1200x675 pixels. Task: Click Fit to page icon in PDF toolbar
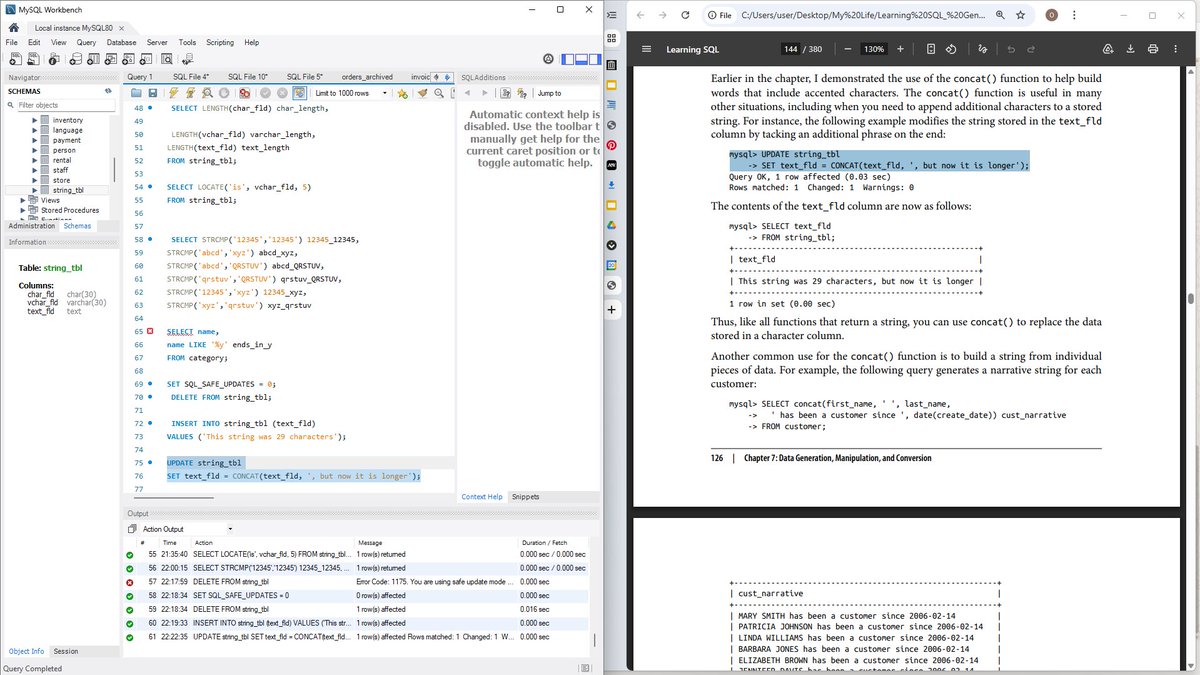point(930,49)
